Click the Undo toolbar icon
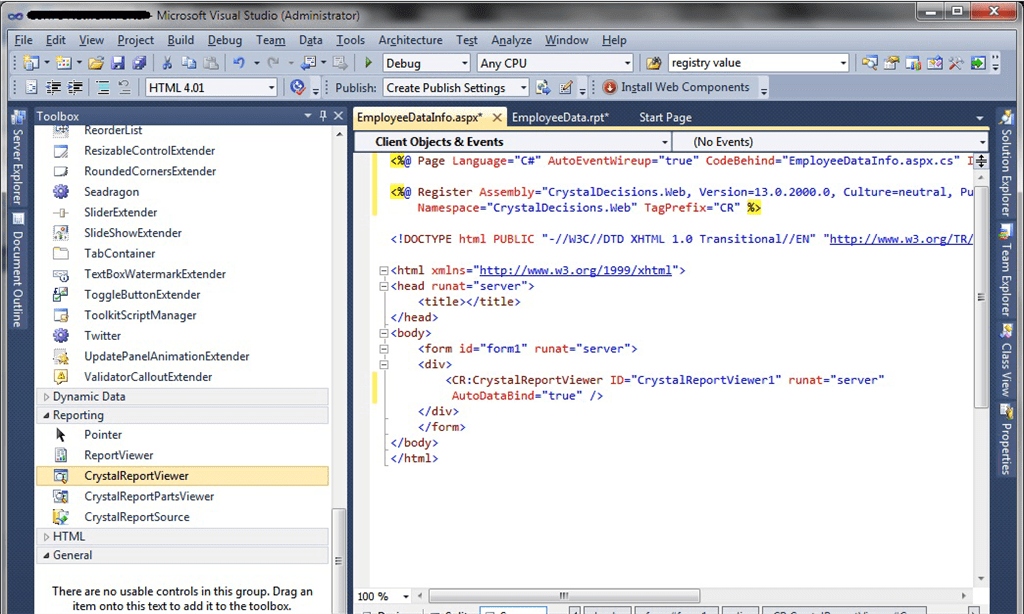1024x614 pixels. tap(239, 62)
